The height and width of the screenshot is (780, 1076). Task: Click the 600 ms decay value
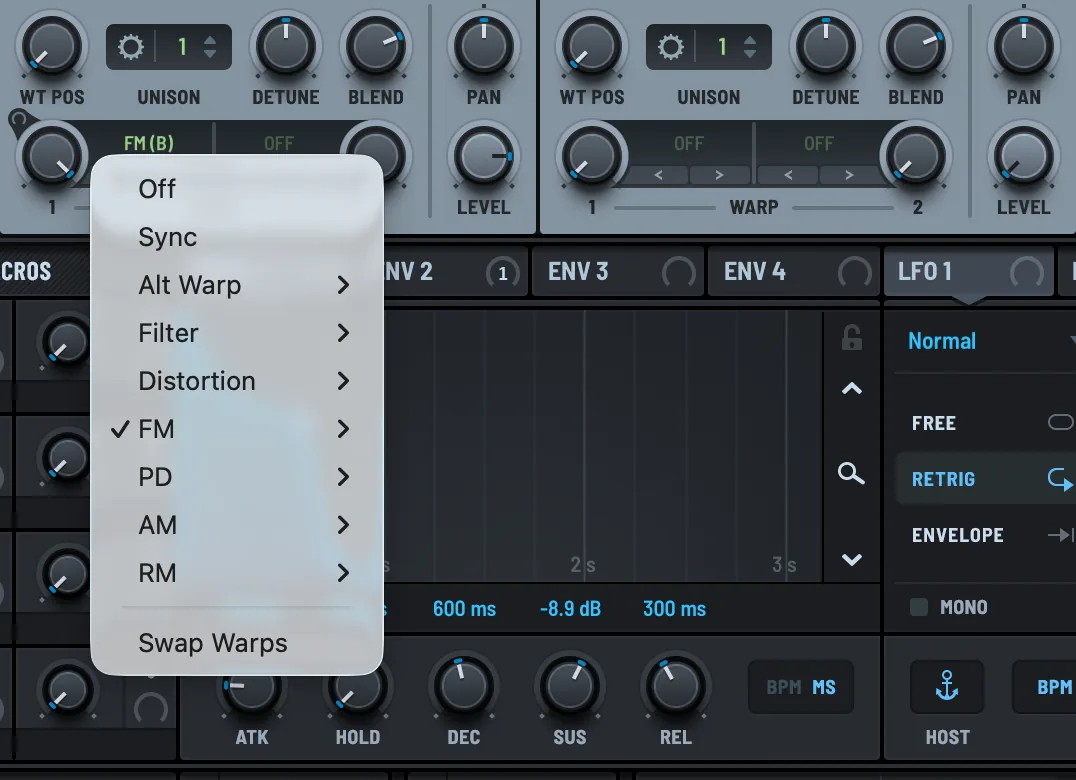click(465, 608)
